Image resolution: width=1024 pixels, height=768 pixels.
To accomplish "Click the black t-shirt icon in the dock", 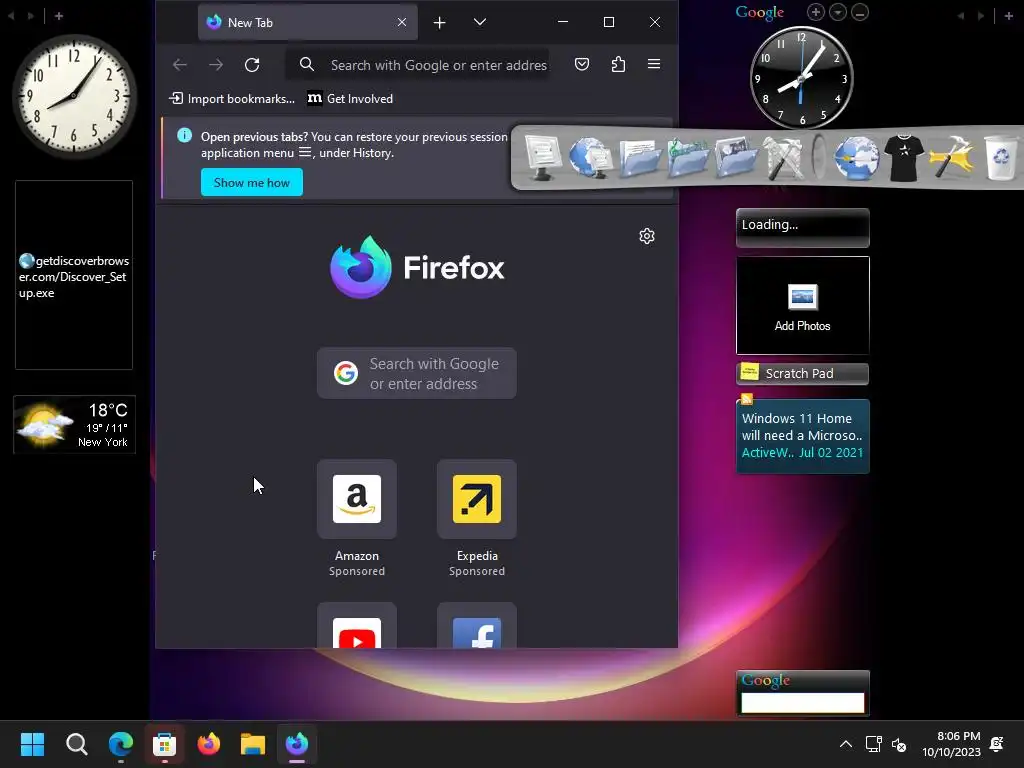I will (904, 157).
